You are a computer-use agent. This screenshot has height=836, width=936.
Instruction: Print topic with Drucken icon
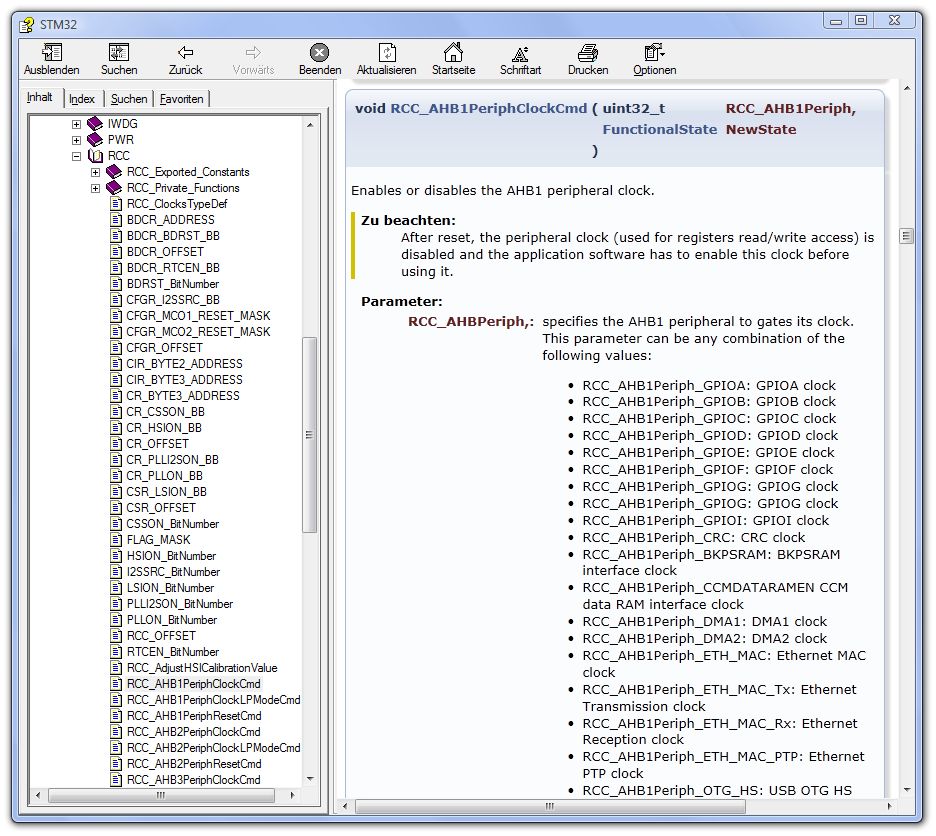[587, 53]
